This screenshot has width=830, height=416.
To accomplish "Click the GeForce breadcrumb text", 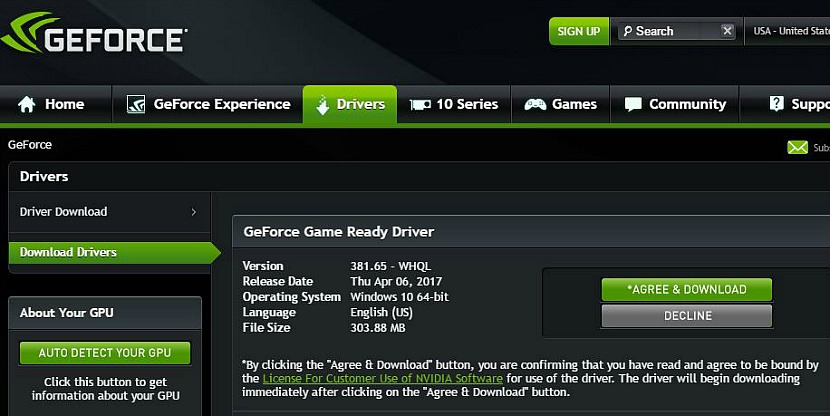I will click(x=30, y=144).
